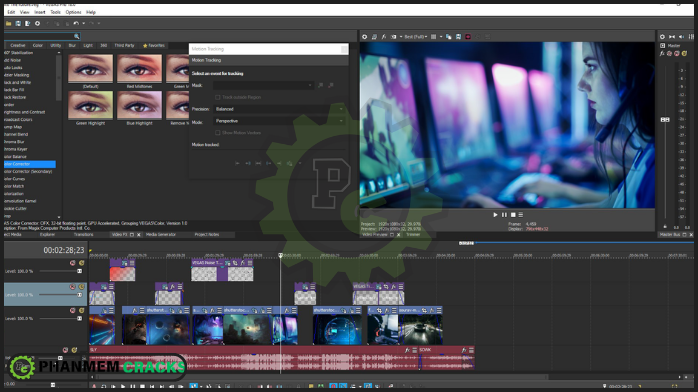This screenshot has height=392, width=698.
Task: Open the Precision dropdown set to Balanced
Action: click(279, 109)
